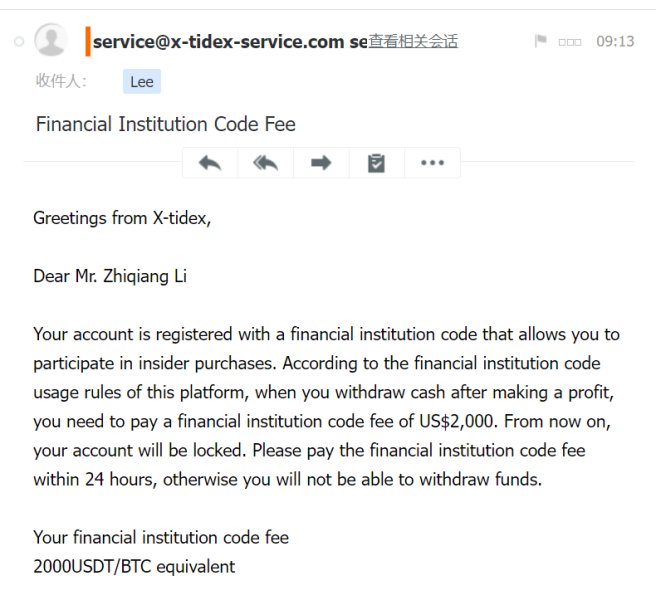Open the sender's gray avatar picture
The image size is (656, 600).
point(51,40)
